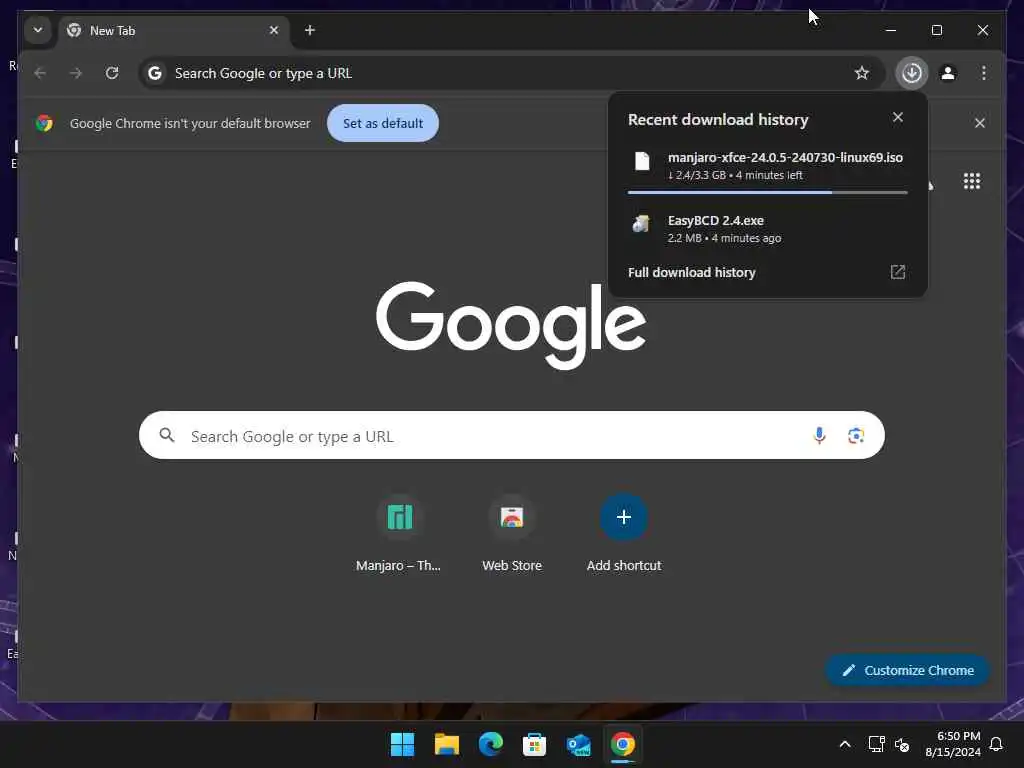Click the open-in-new-tab icon for download history
Viewport: 1024px width, 768px height.
tap(898, 272)
